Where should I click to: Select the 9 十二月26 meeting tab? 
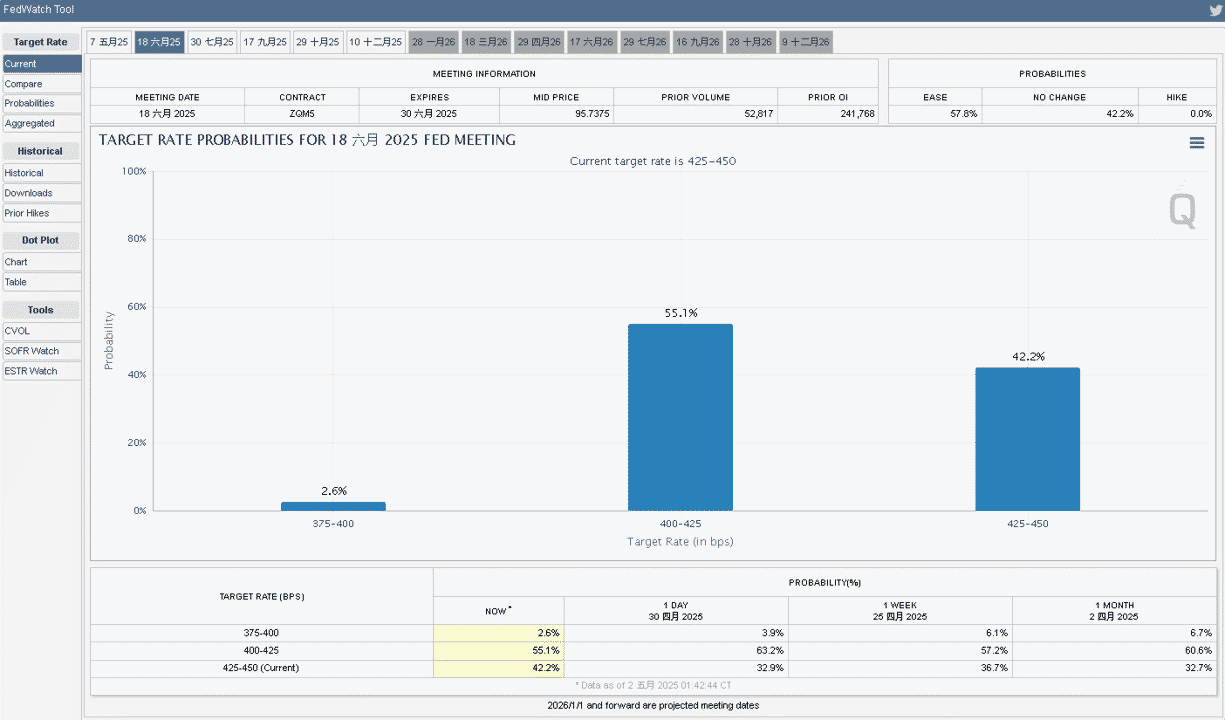(806, 42)
